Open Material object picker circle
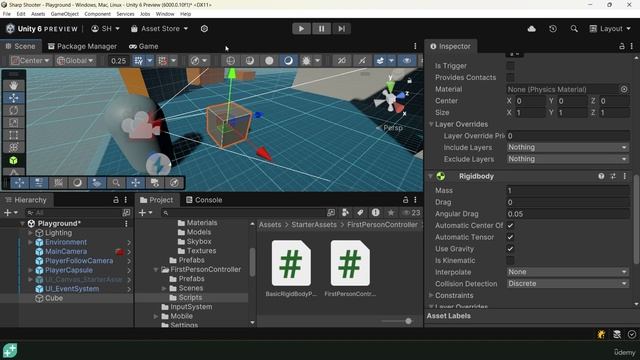 tap(624, 89)
